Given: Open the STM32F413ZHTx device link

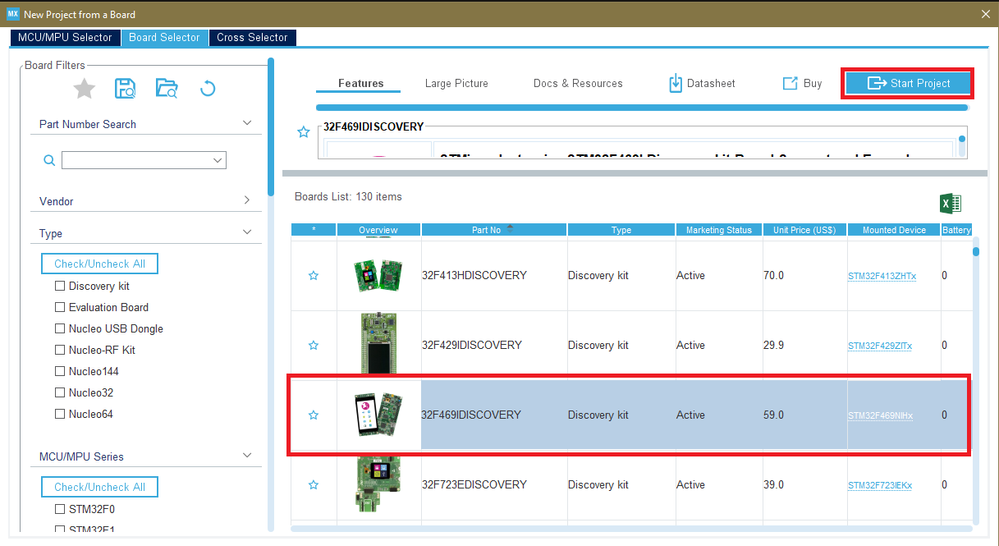Looking at the screenshot, I should 882,276.
